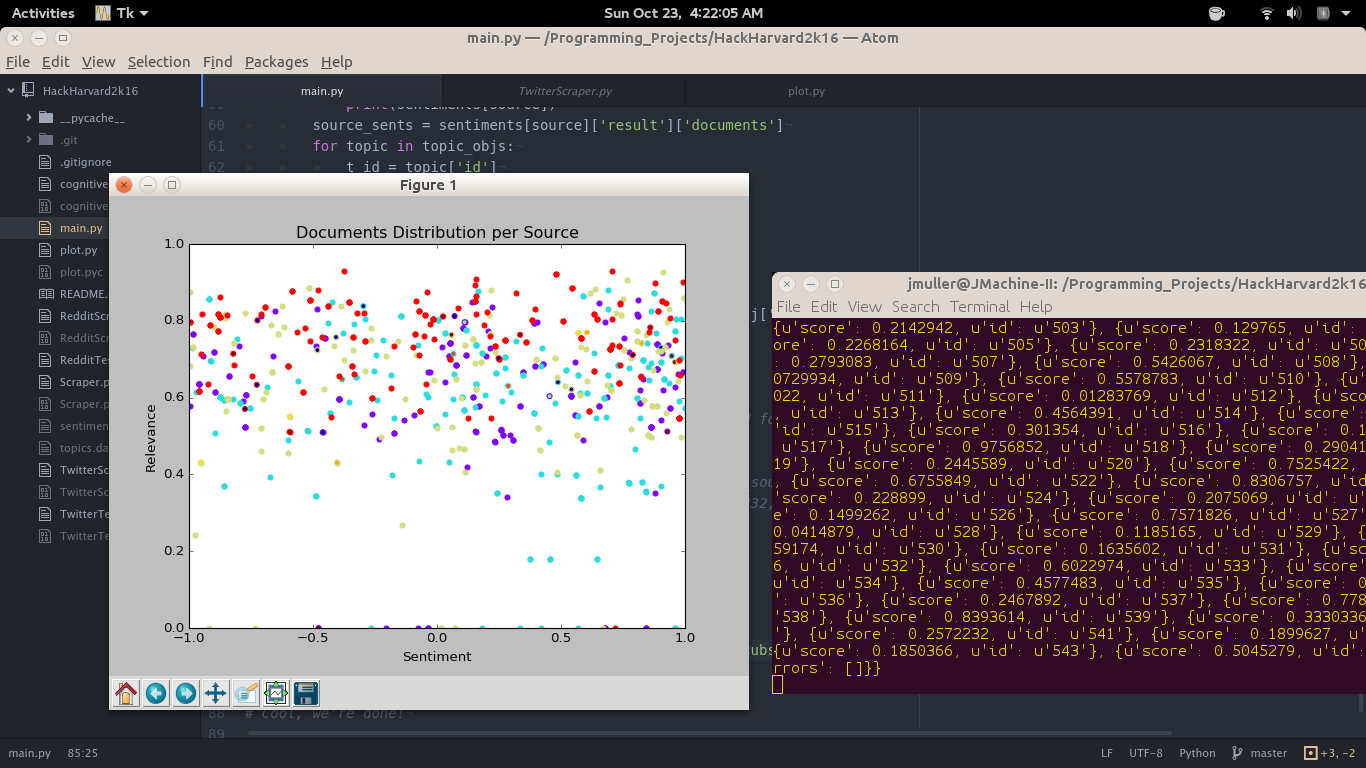Screen dimensions: 1366x768
Task: Click the .git folder icon
Action: coord(46,140)
